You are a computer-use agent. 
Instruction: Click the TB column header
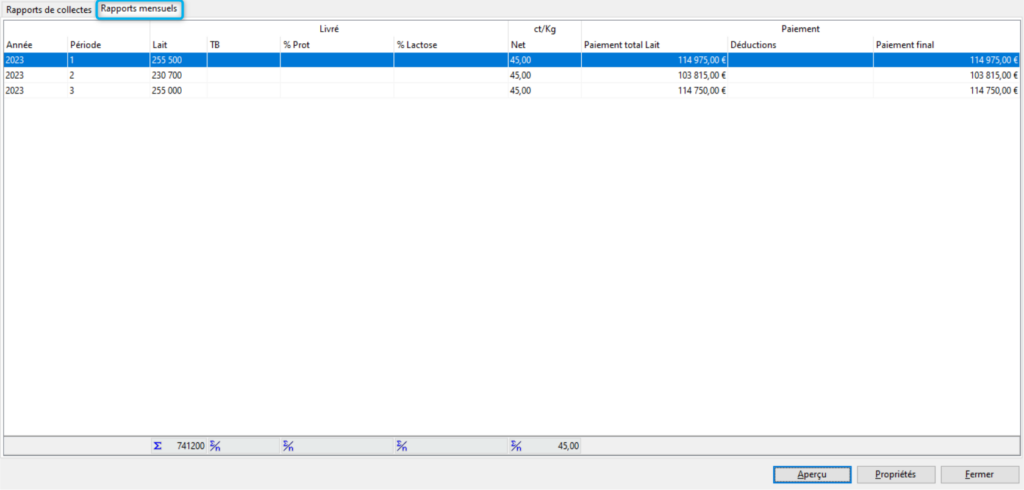(x=244, y=44)
